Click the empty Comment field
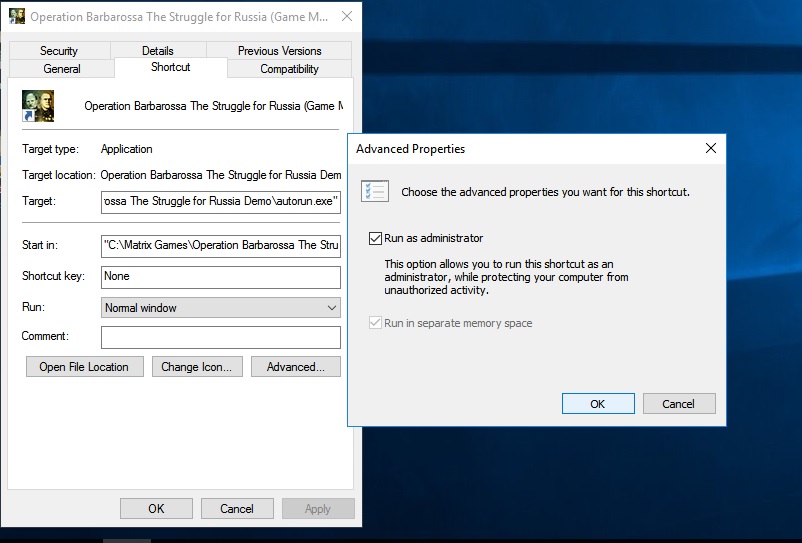This screenshot has height=543, width=802. (x=221, y=337)
